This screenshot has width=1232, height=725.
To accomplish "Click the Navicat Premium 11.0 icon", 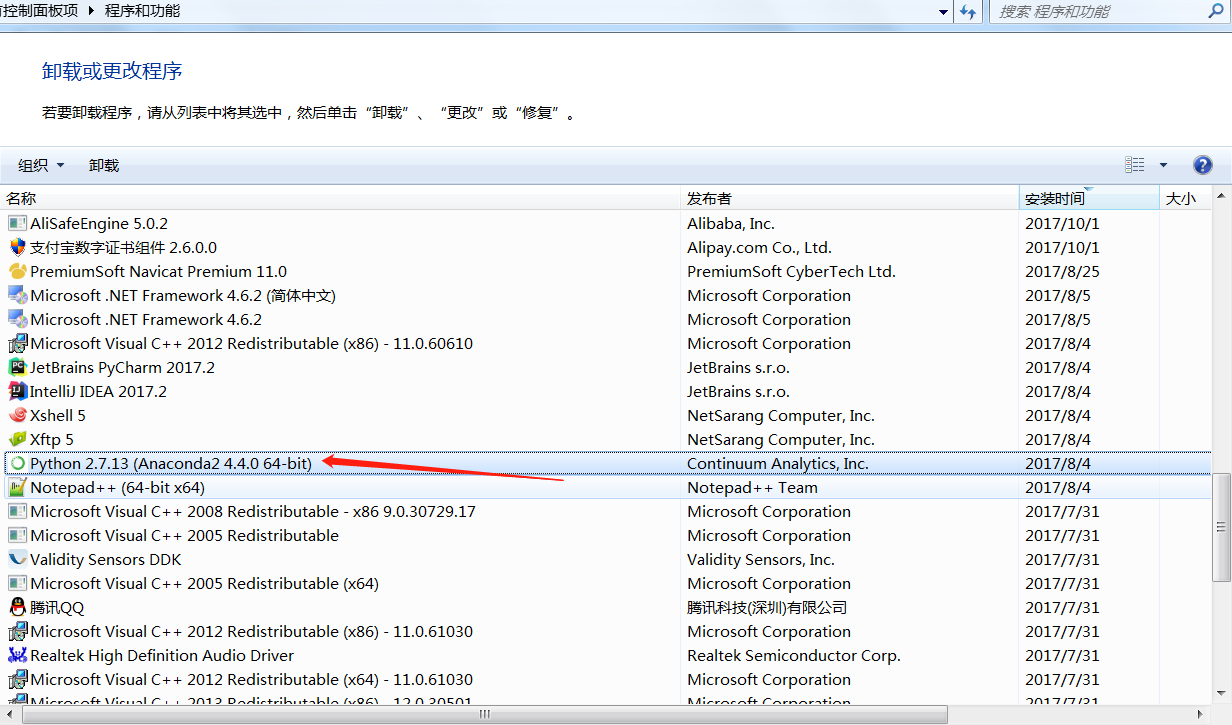I will pos(17,272).
